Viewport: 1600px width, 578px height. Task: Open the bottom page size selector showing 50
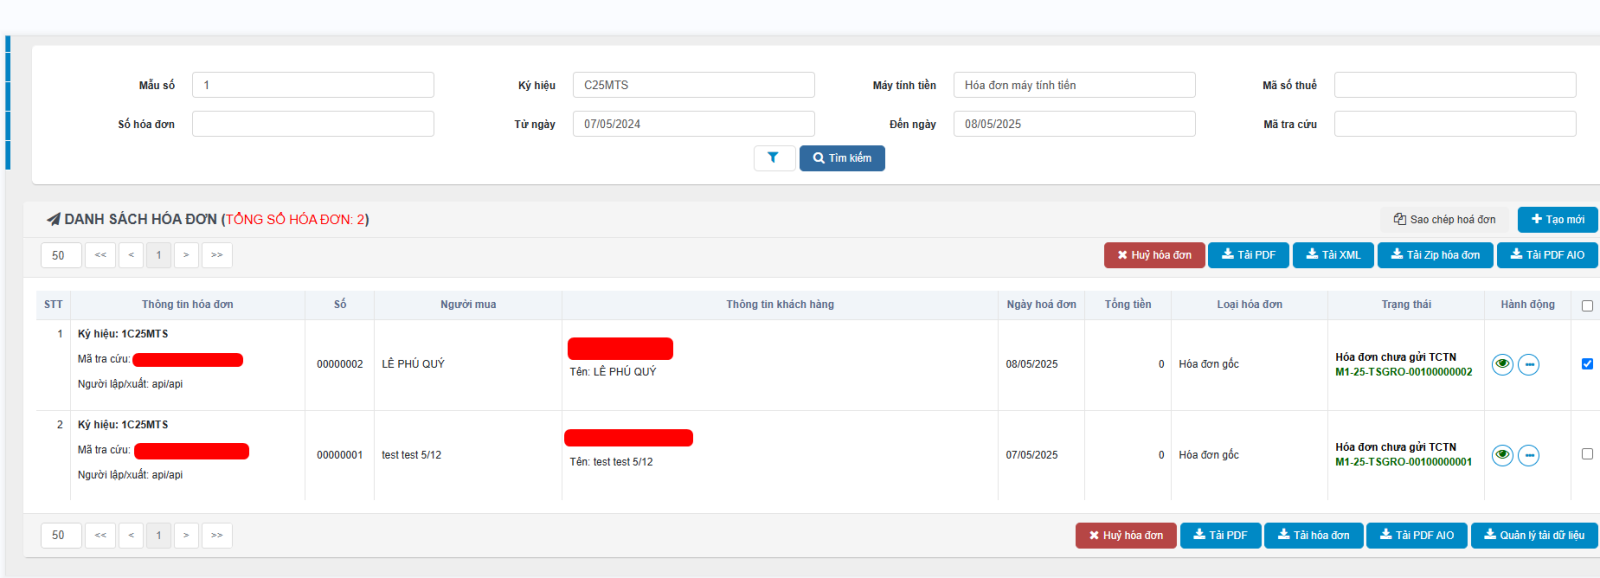[59, 535]
